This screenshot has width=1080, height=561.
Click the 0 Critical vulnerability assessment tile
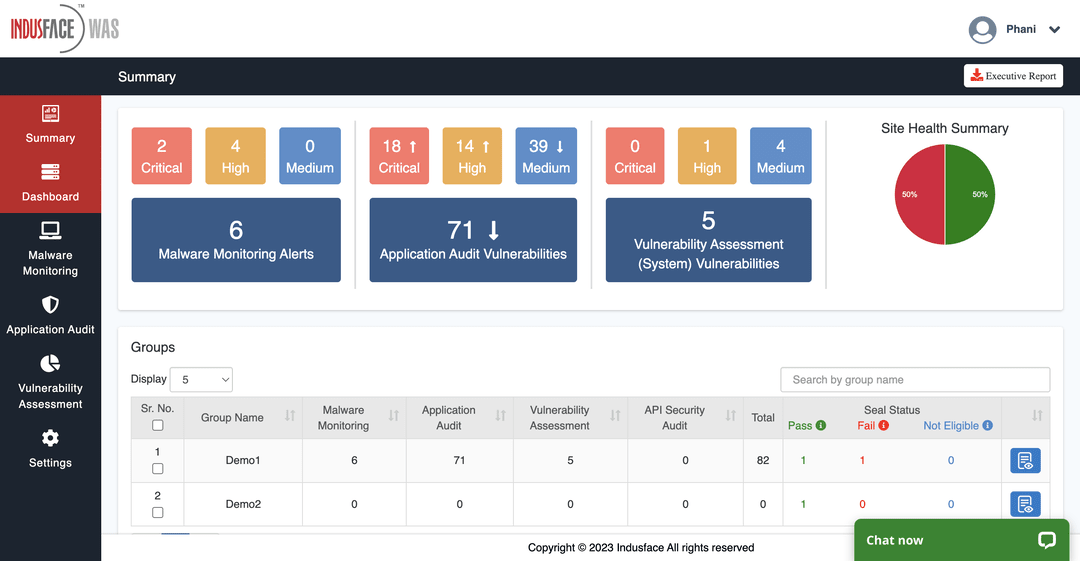[x=635, y=156]
